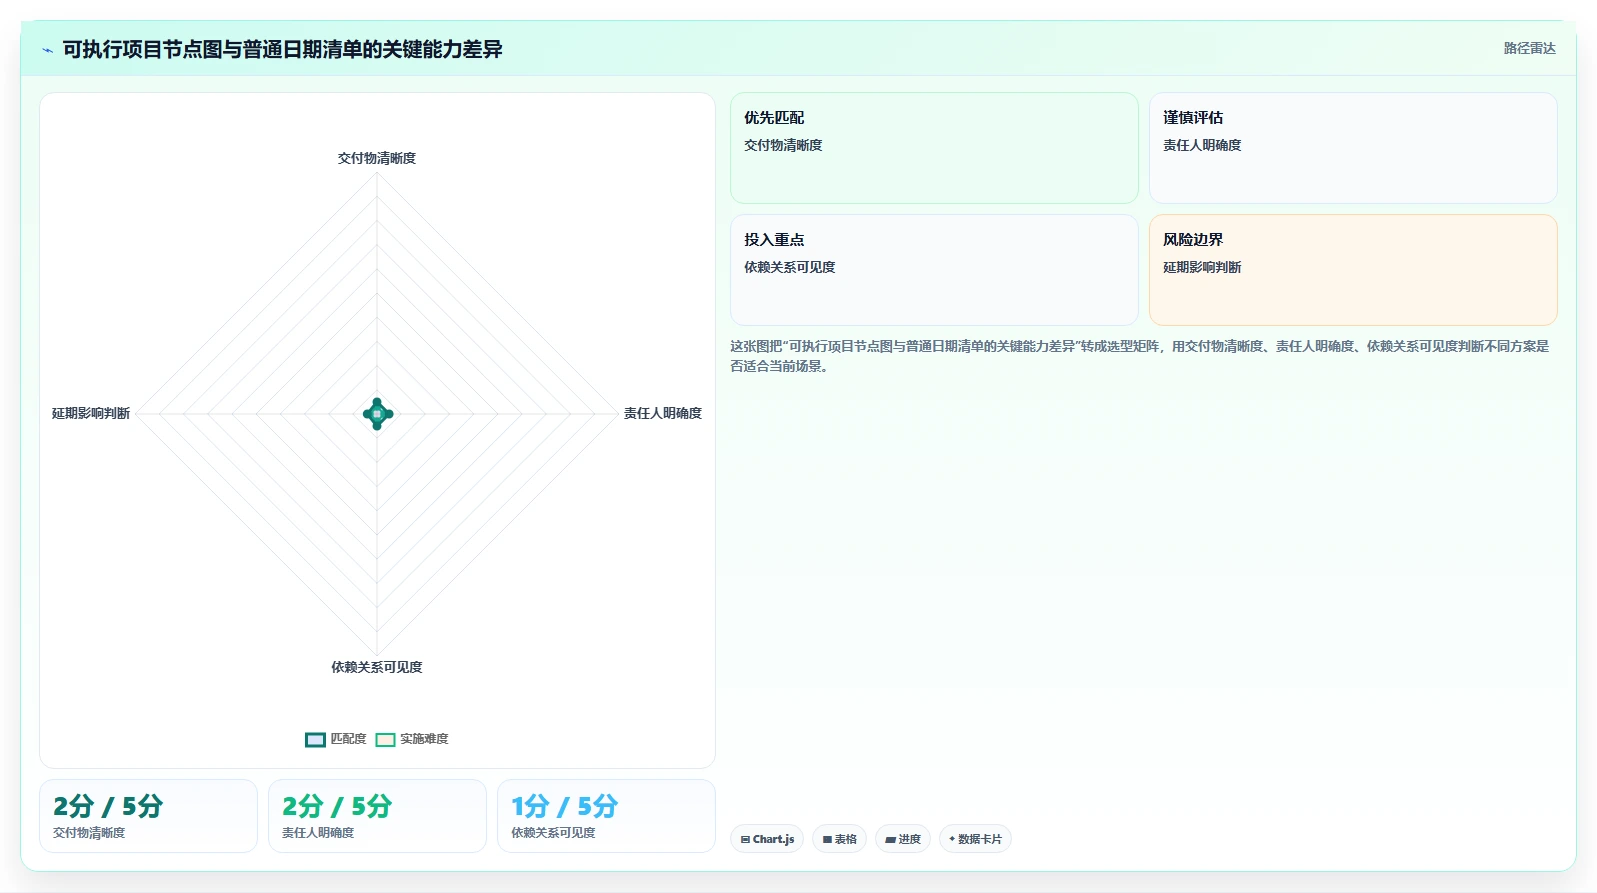The image size is (1597, 893).
Task: Click the small icon beside the page title
Action: (x=47, y=50)
